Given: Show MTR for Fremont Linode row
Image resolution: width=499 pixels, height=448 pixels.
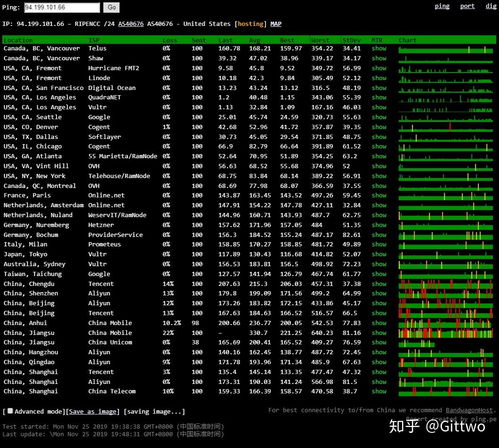Looking at the screenshot, I should click(x=379, y=78).
